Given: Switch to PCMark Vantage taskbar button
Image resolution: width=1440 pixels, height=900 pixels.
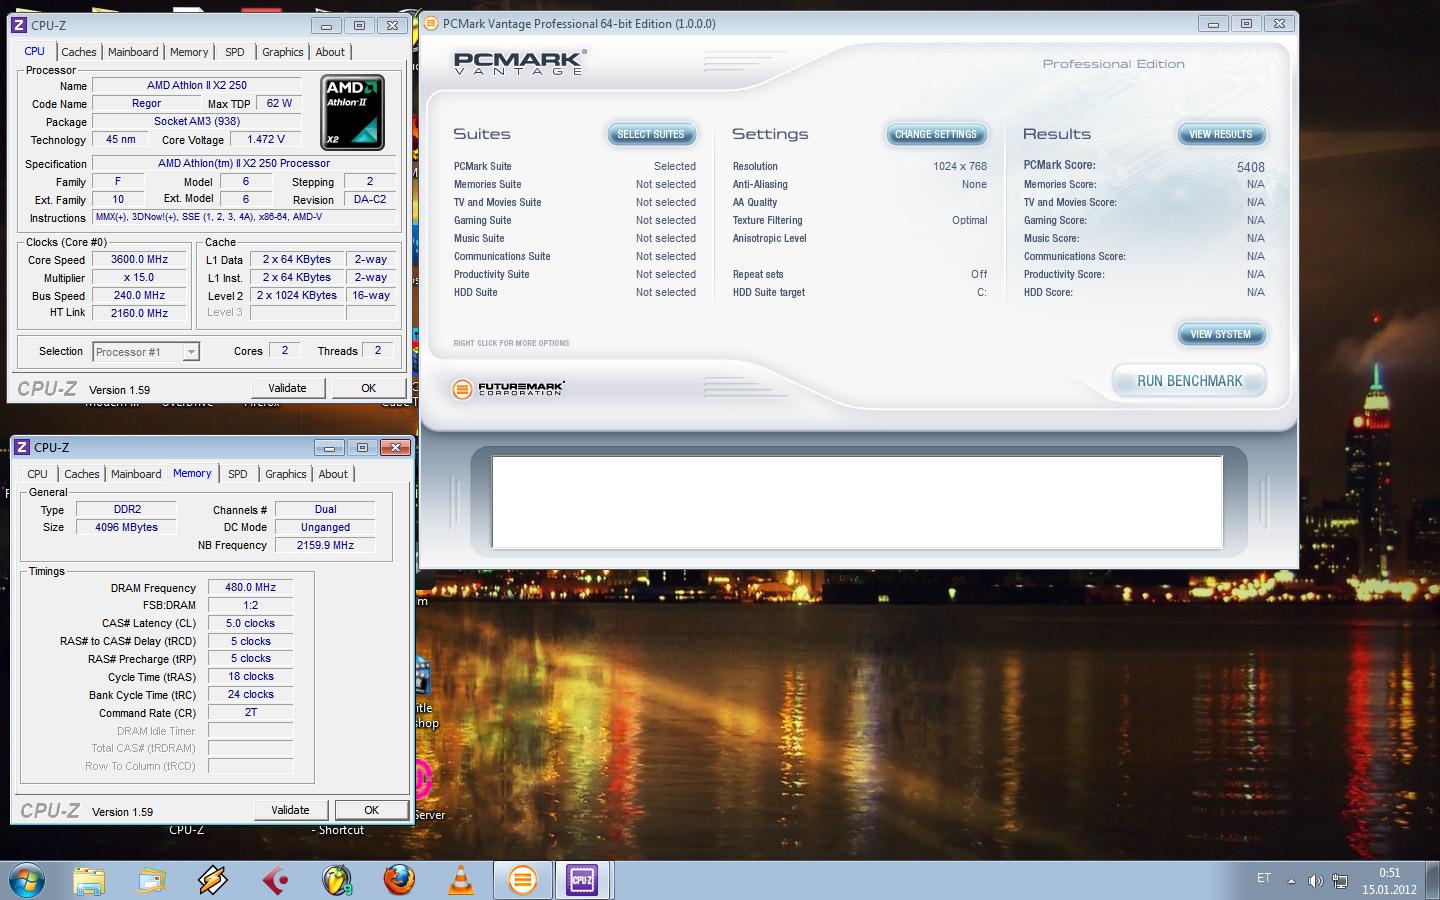Looking at the screenshot, I should [522, 881].
